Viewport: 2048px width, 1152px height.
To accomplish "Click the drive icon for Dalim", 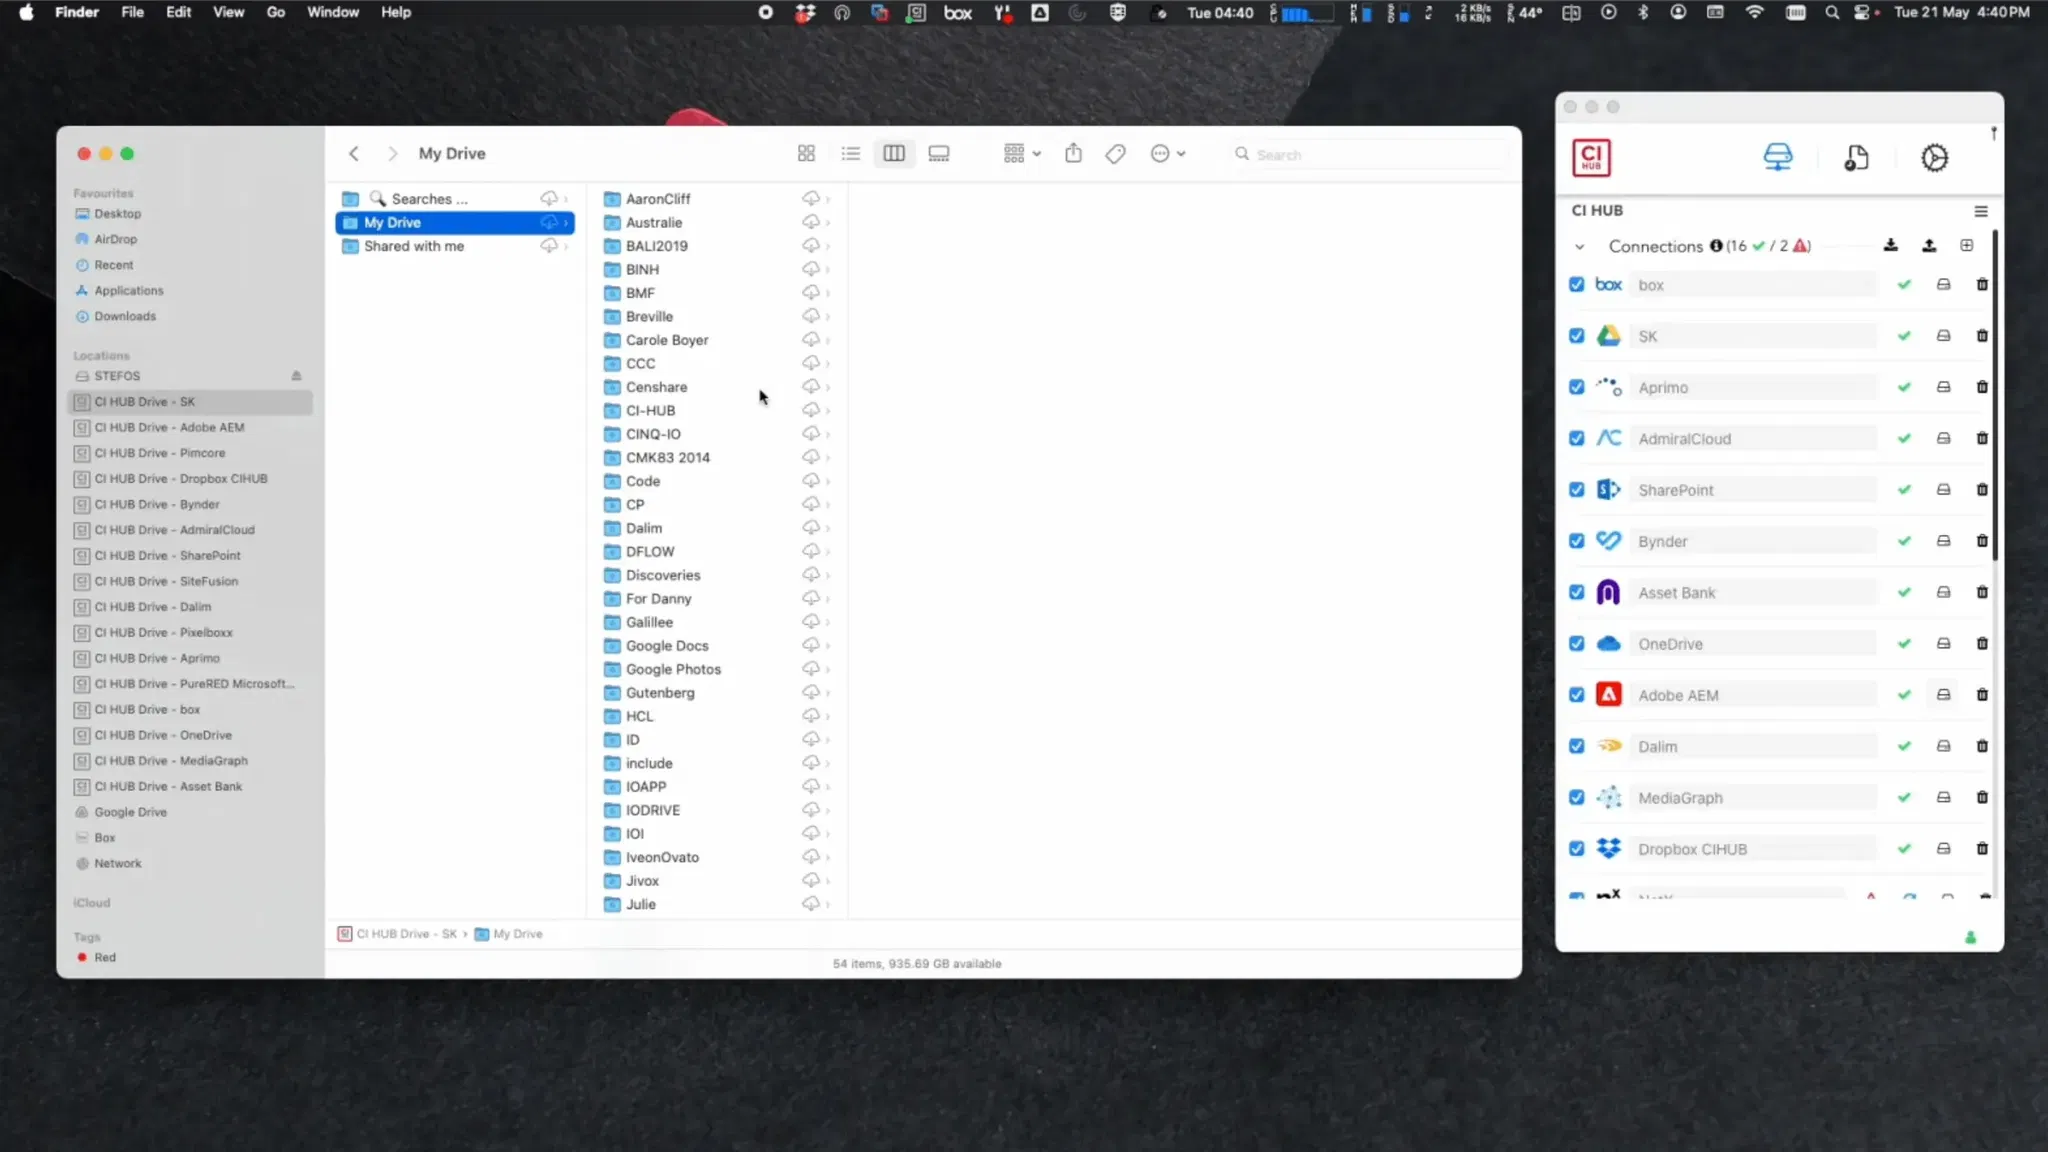I will point(1943,746).
